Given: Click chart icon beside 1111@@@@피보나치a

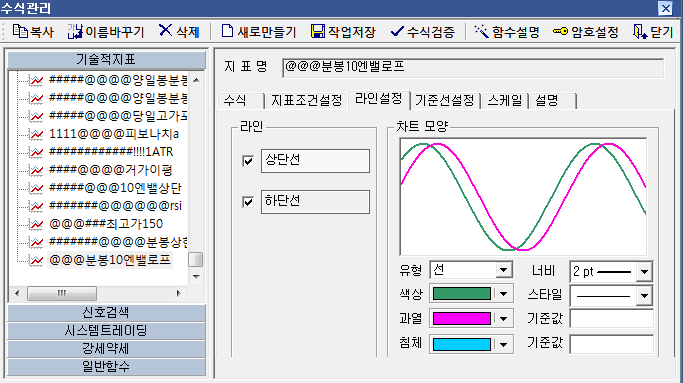Looking at the screenshot, I should click(36, 134).
